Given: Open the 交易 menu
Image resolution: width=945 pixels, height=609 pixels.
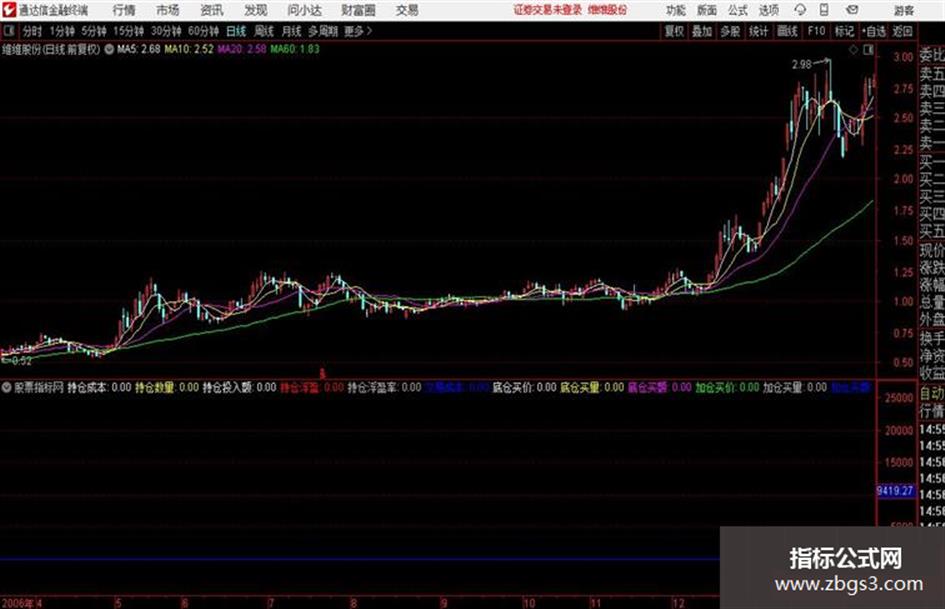Looking at the screenshot, I should click(407, 10).
